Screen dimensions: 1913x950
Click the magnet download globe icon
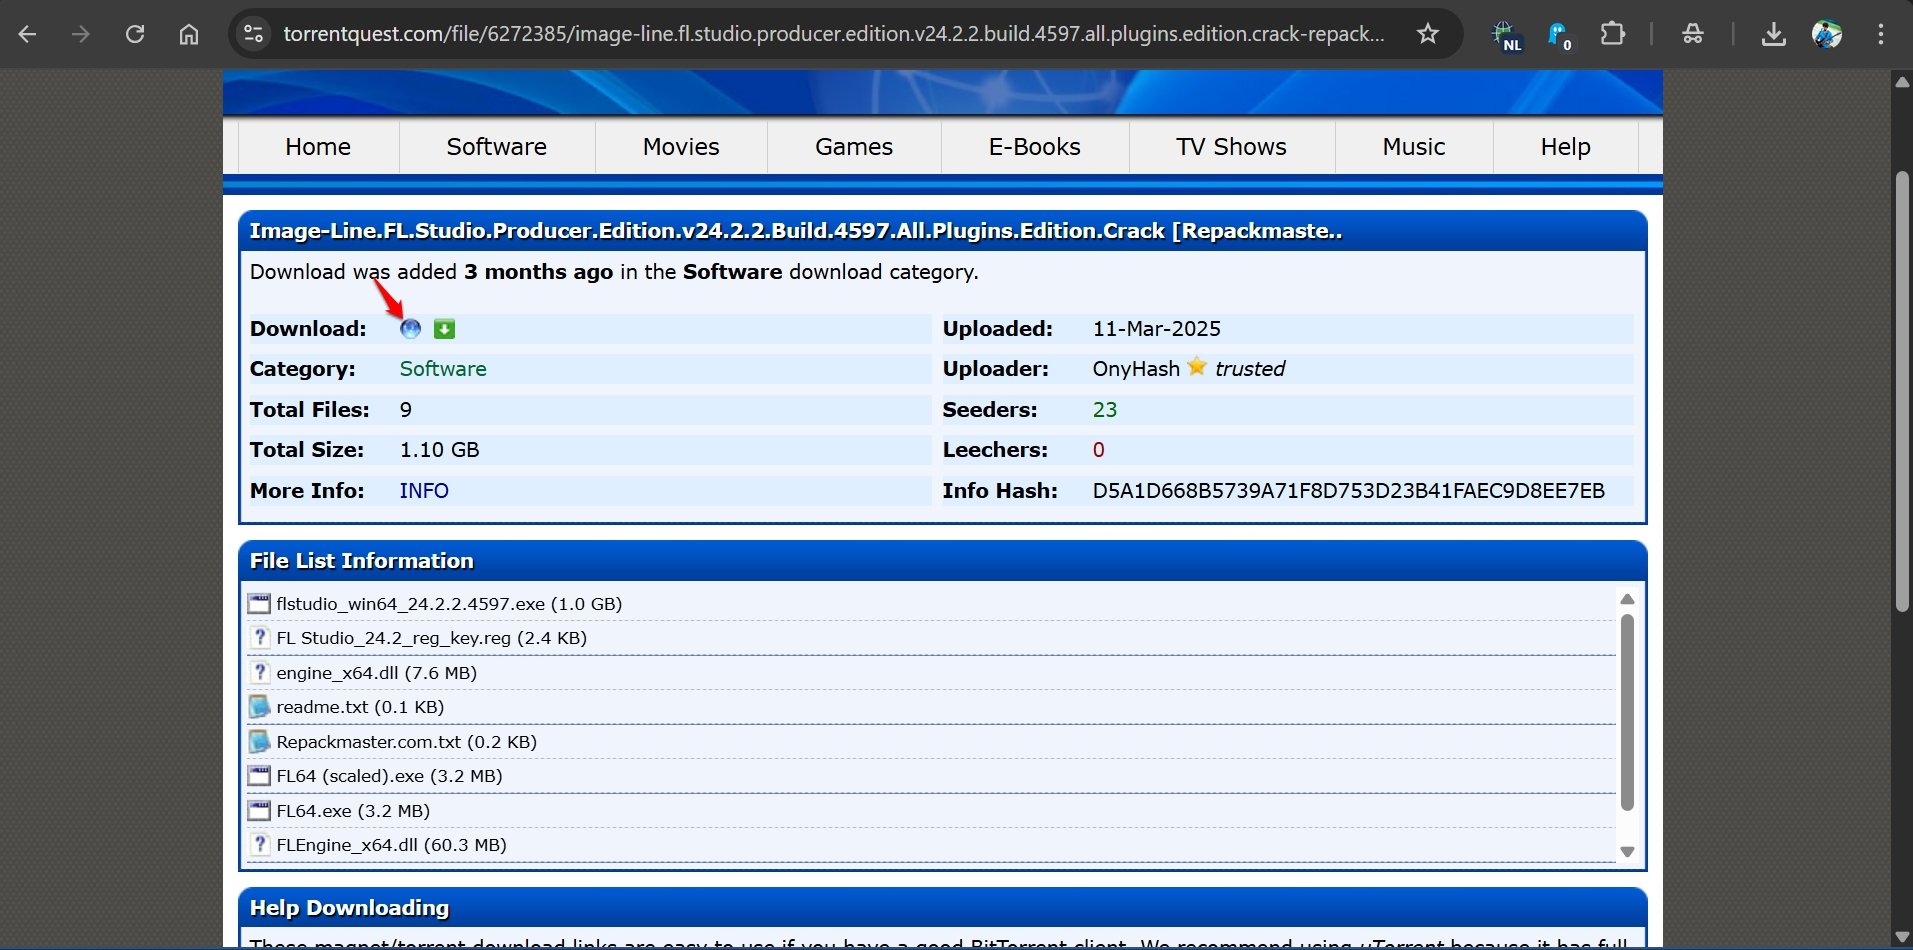(410, 329)
